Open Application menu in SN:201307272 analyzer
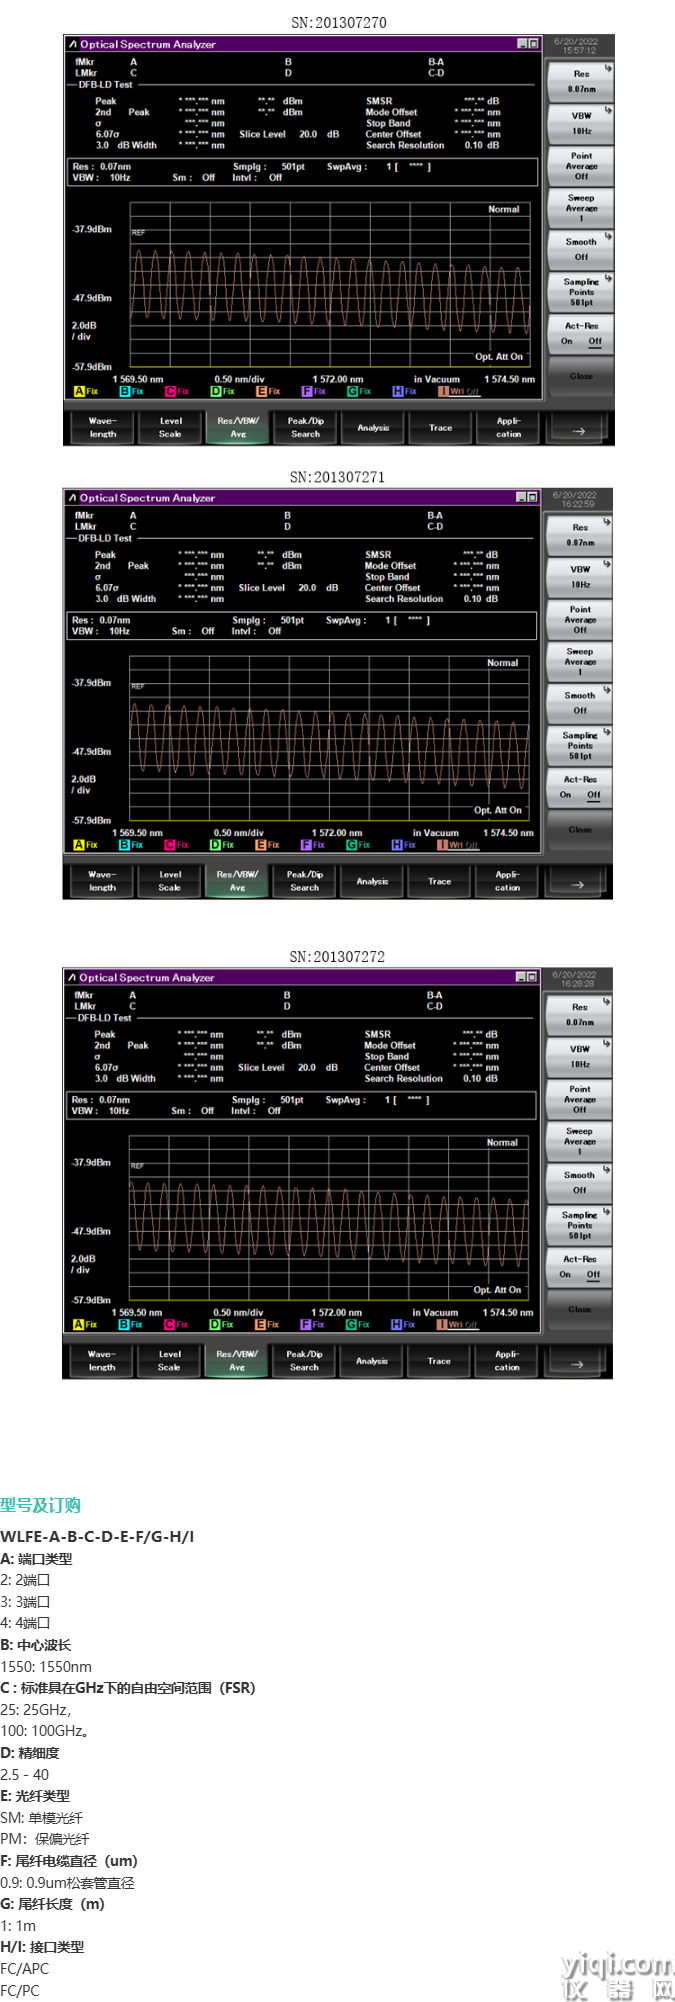Viewport: 675px width, 2002px height. pos(507,1362)
